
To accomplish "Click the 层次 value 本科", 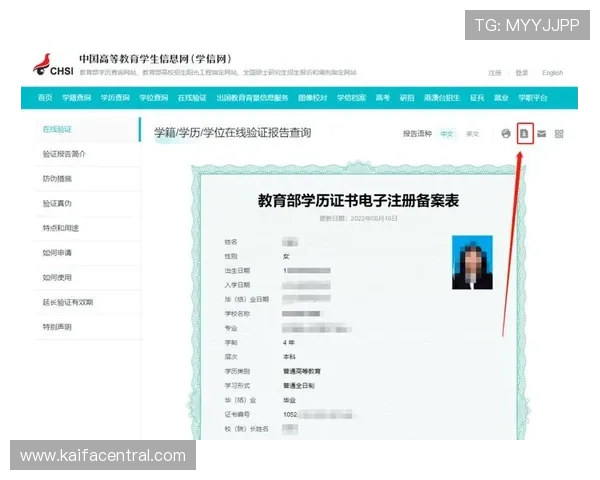I will (x=289, y=357).
